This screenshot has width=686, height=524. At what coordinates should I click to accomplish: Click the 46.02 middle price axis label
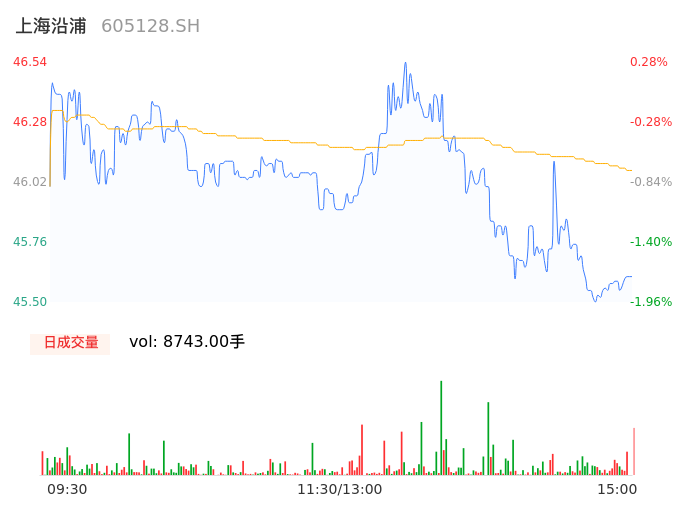(x=30, y=182)
